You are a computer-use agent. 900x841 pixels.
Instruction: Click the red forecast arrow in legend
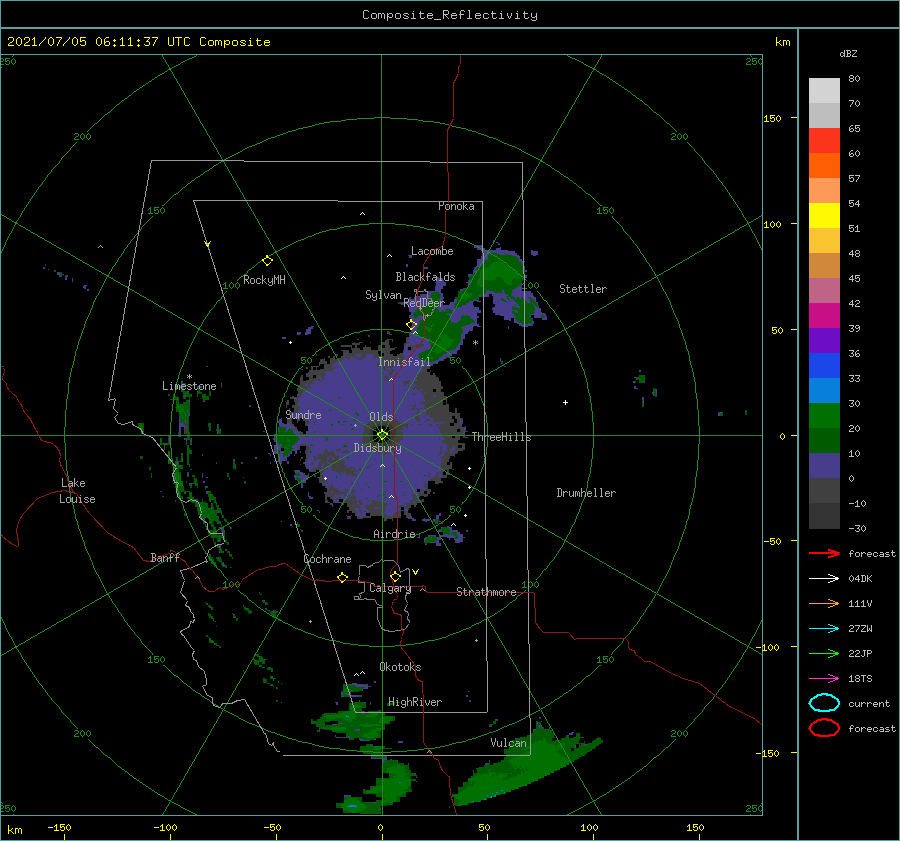(x=824, y=553)
